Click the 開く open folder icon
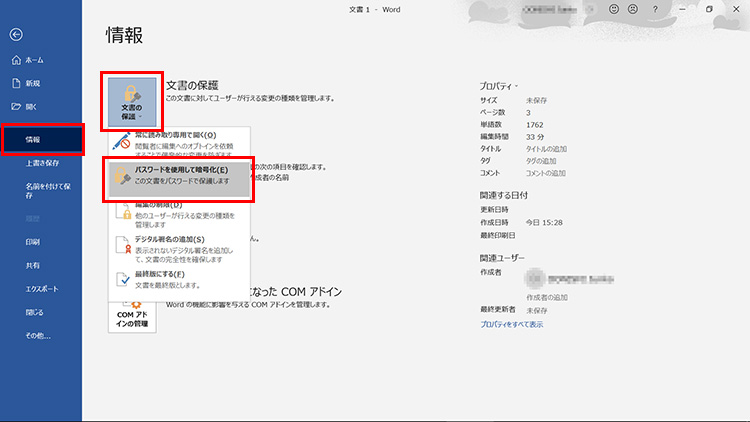 click(15, 106)
